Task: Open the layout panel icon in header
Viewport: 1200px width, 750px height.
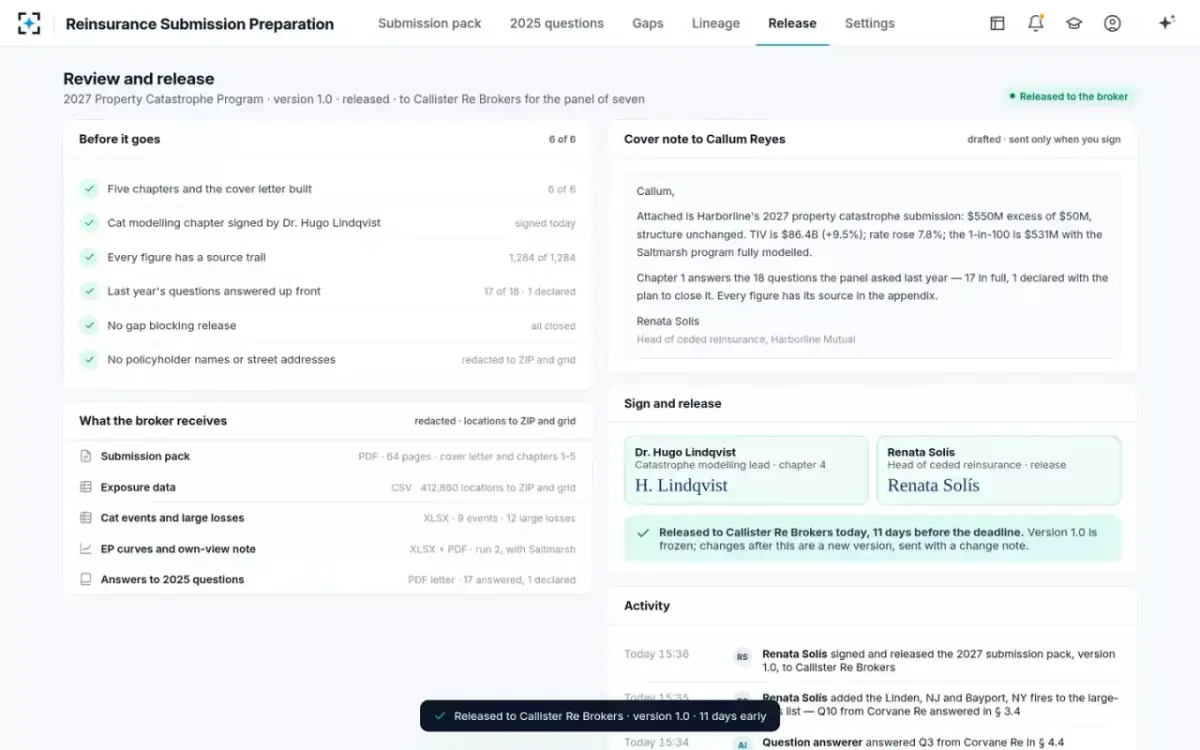Action: pyautogui.click(x=997, y=23)
